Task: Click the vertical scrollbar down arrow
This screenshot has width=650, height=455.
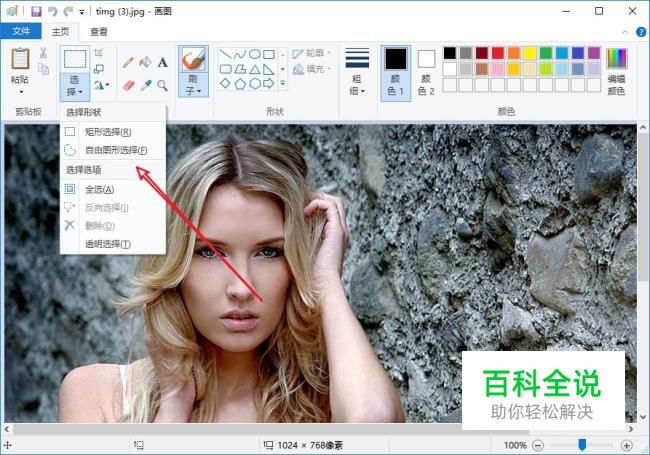Action: tap(643, 417)
